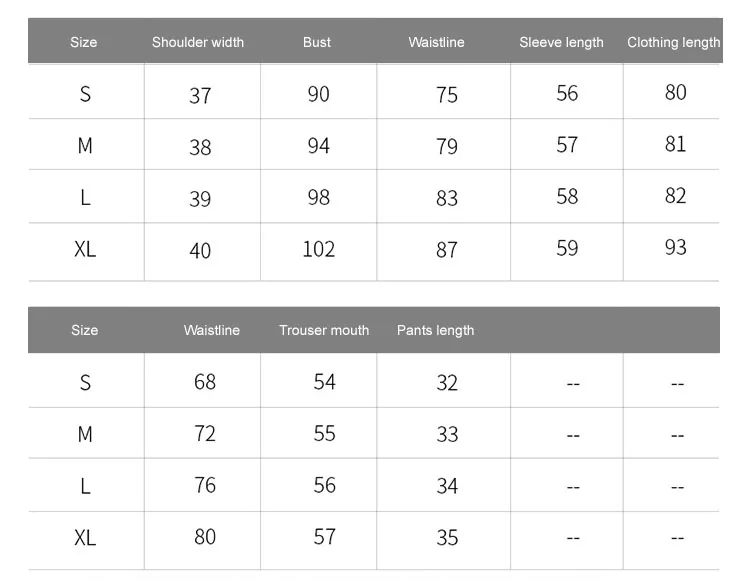The width and height of the screenshot is (750, 582).
Task: Click pants waistline value 68
Action: point(205,381)
